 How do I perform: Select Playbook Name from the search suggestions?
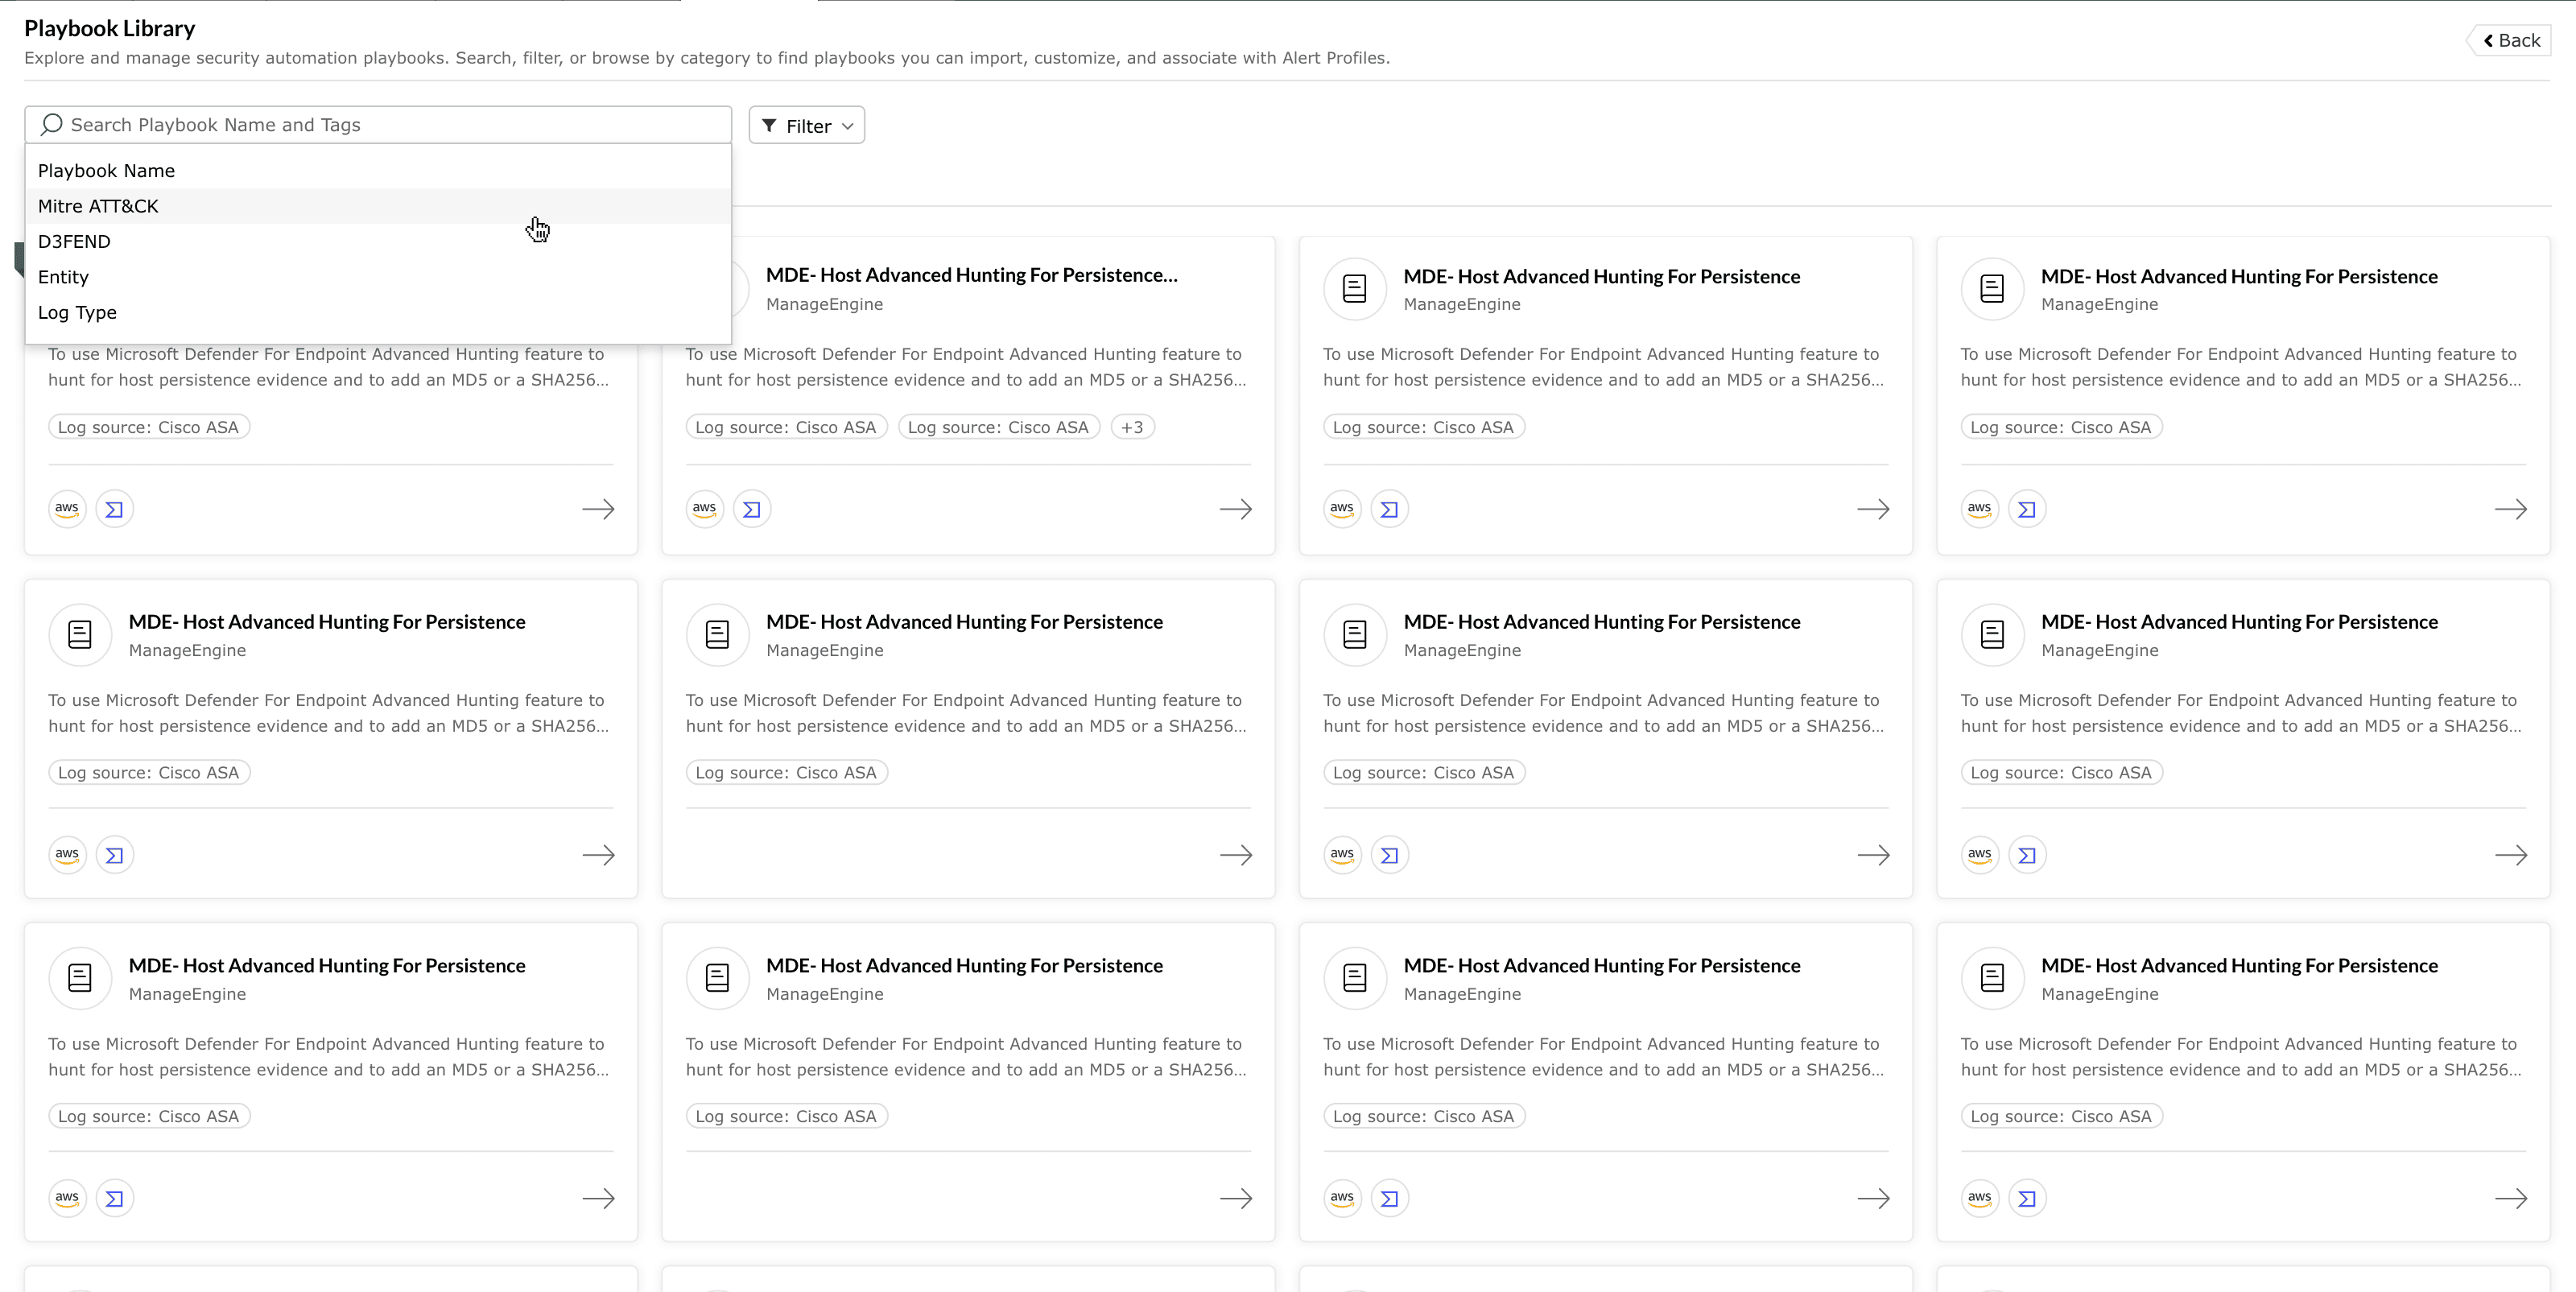[x=378, y=171]
